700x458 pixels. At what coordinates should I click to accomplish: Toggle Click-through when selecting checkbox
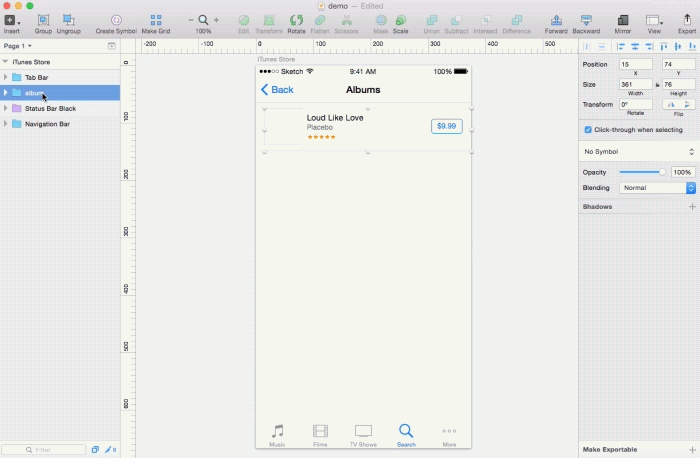(x=588, y=129)
